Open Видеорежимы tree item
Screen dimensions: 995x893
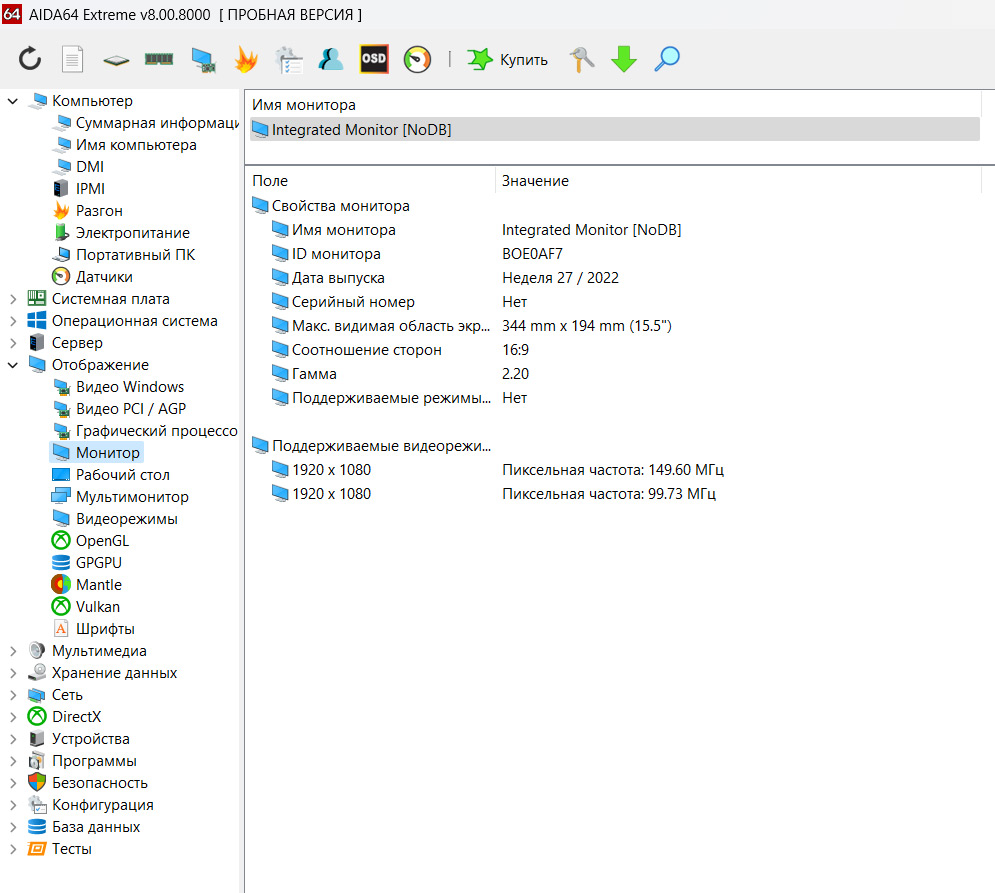[x=114, y=519]
